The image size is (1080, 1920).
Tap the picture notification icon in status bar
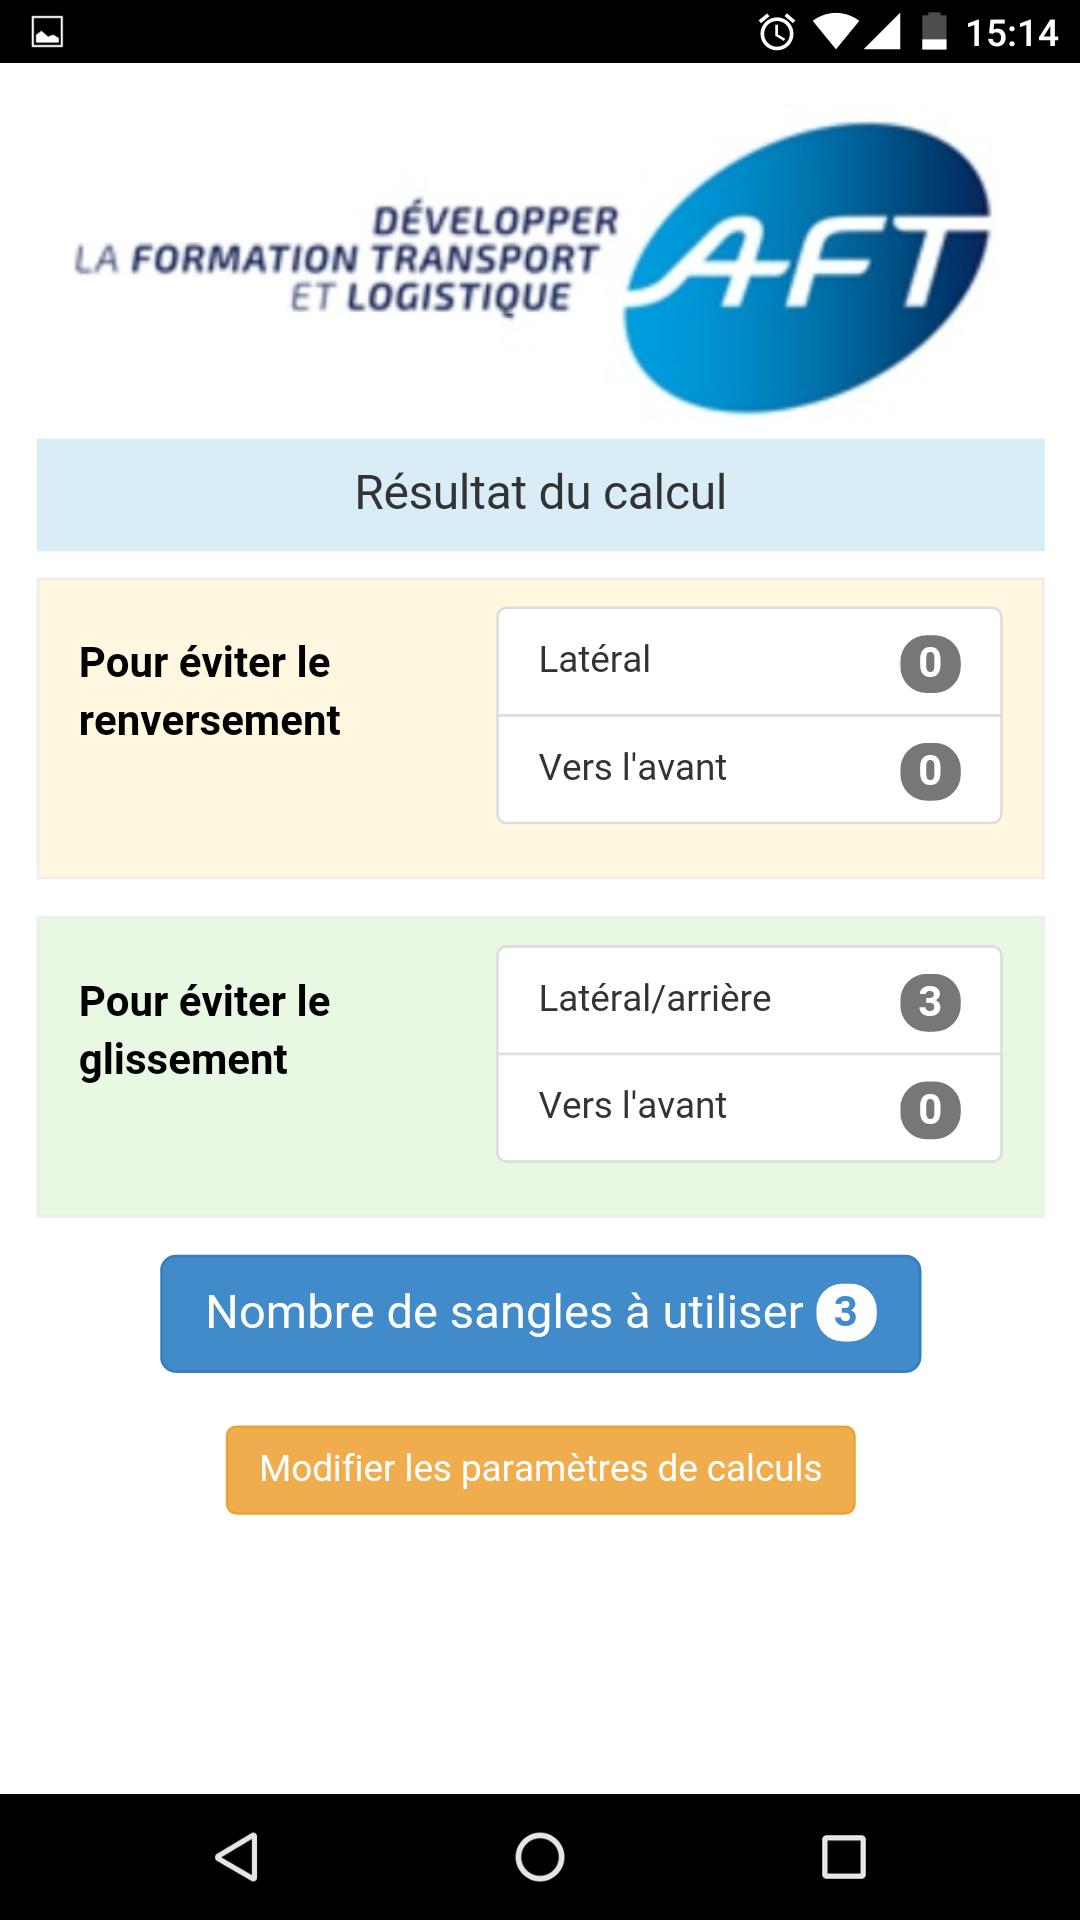click(47, 32)
